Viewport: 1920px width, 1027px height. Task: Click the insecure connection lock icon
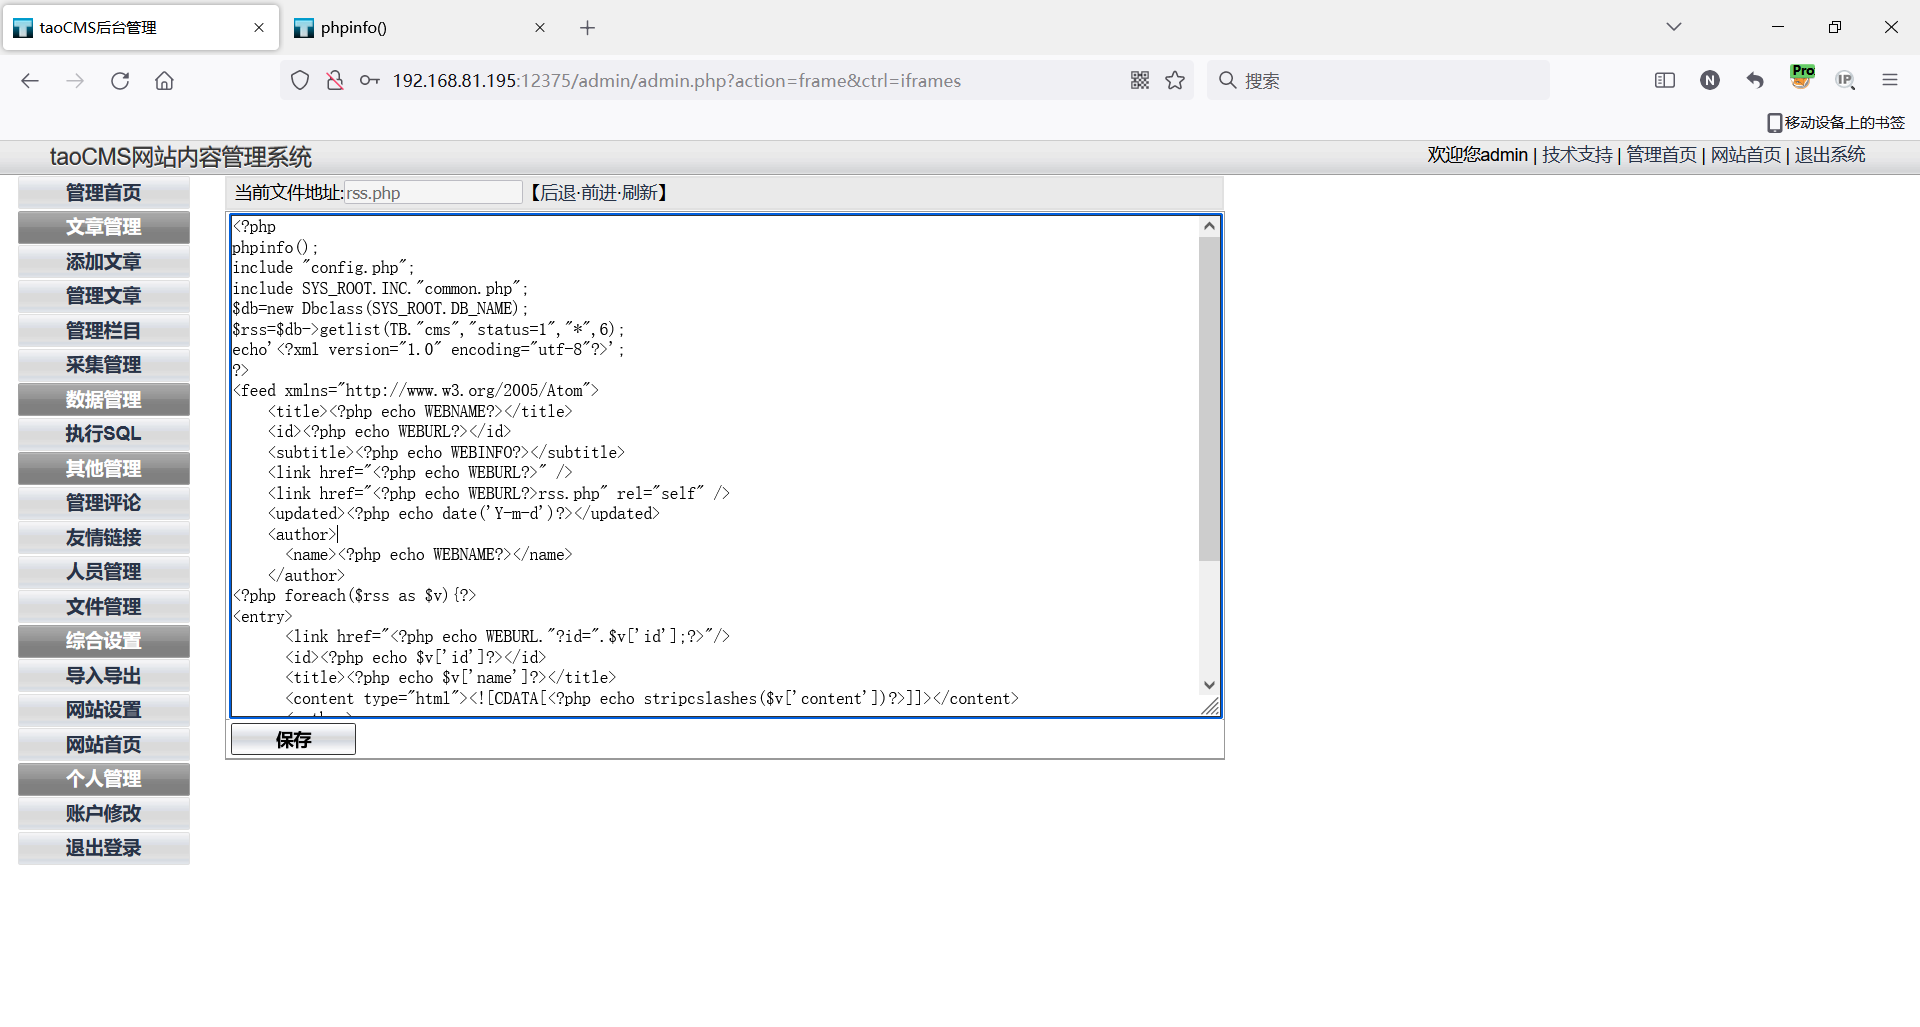[335, 81]
